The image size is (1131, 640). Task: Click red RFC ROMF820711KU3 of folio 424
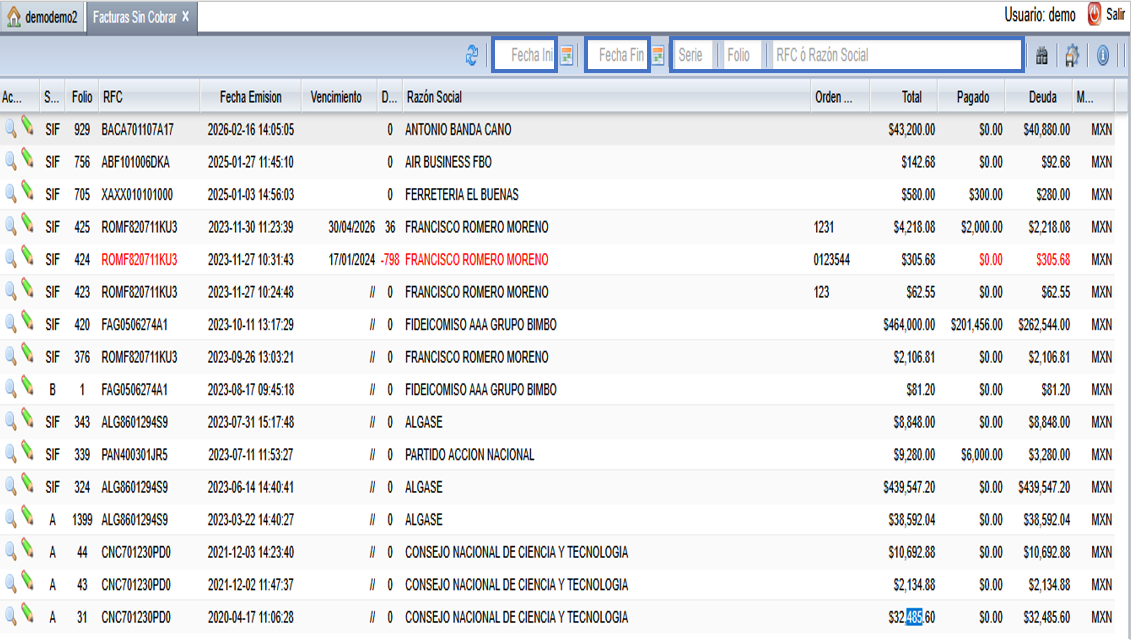139,260
